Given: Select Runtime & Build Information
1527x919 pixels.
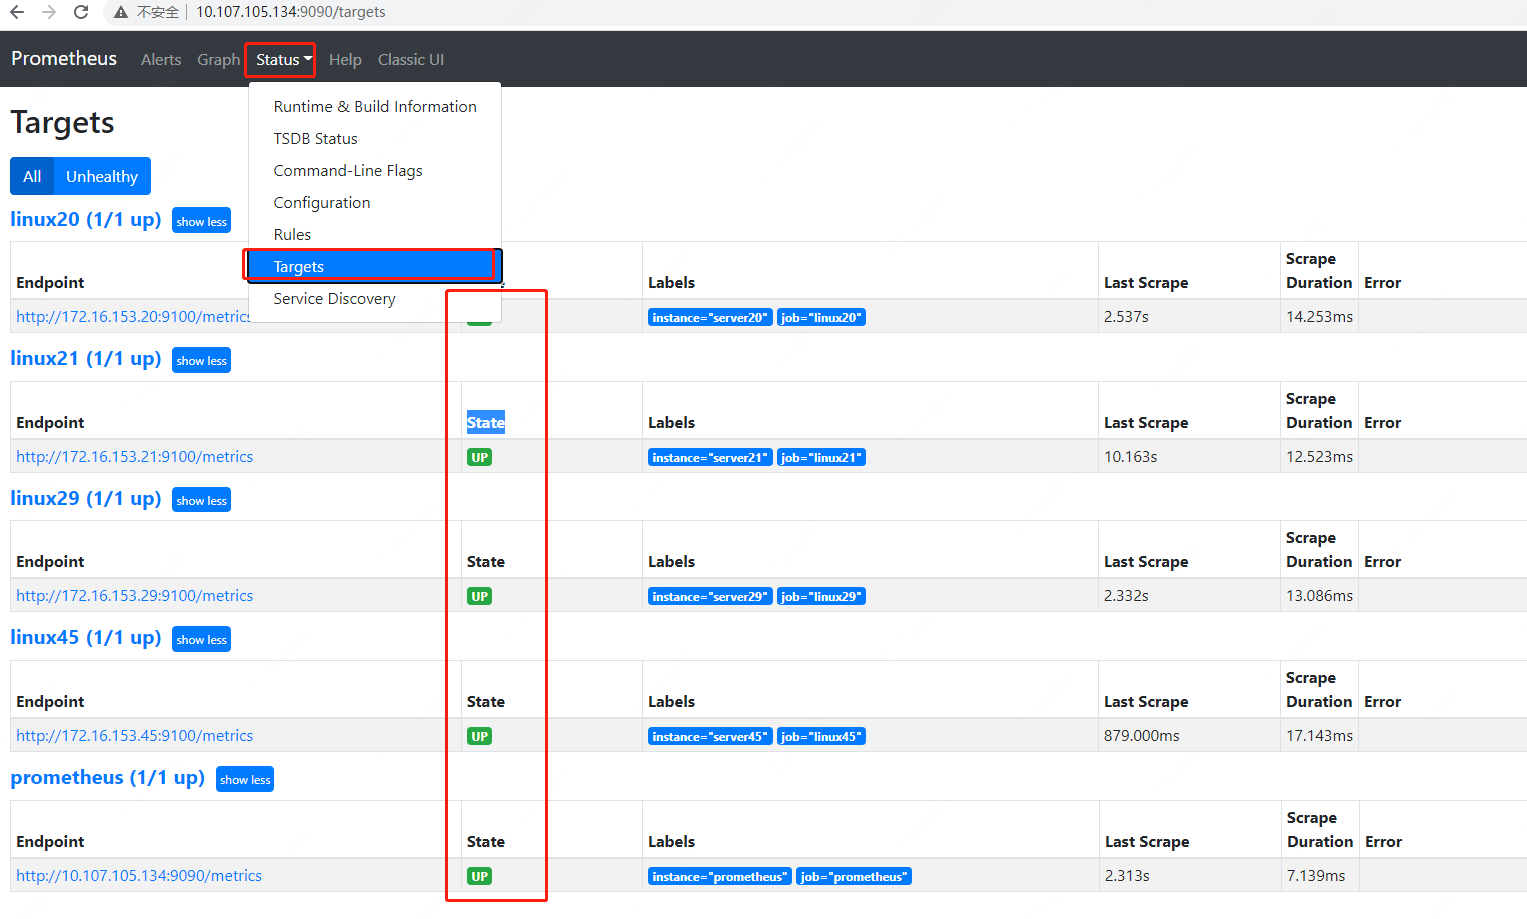Looking at the screenshot, I should (x=375, y=107).
